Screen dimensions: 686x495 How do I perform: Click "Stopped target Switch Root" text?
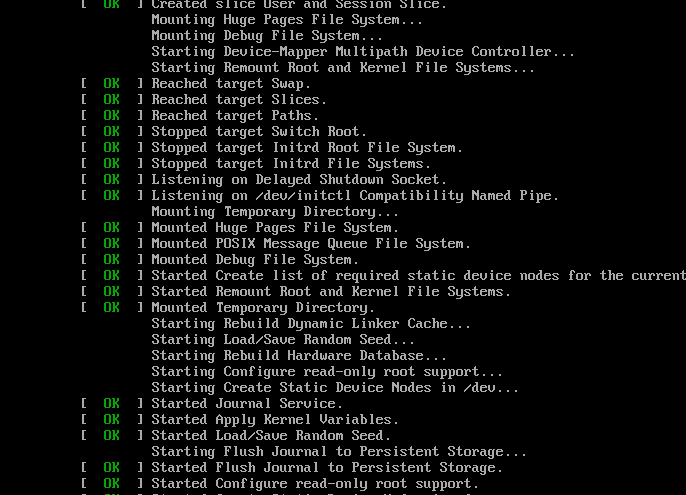[259, 132]
